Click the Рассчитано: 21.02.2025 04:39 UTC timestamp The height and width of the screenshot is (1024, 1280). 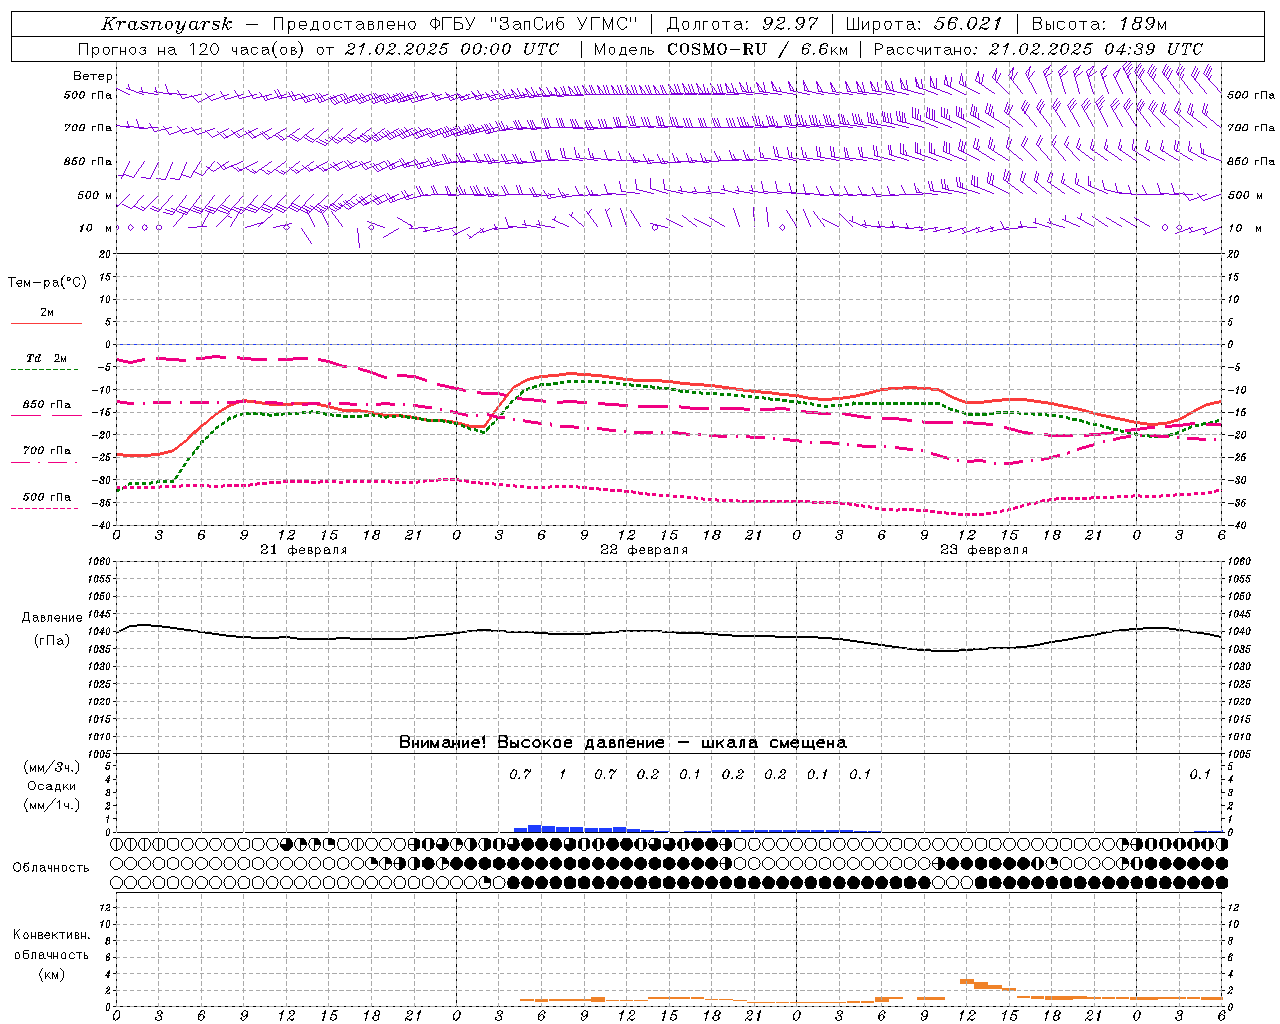tap(1038, 49)
